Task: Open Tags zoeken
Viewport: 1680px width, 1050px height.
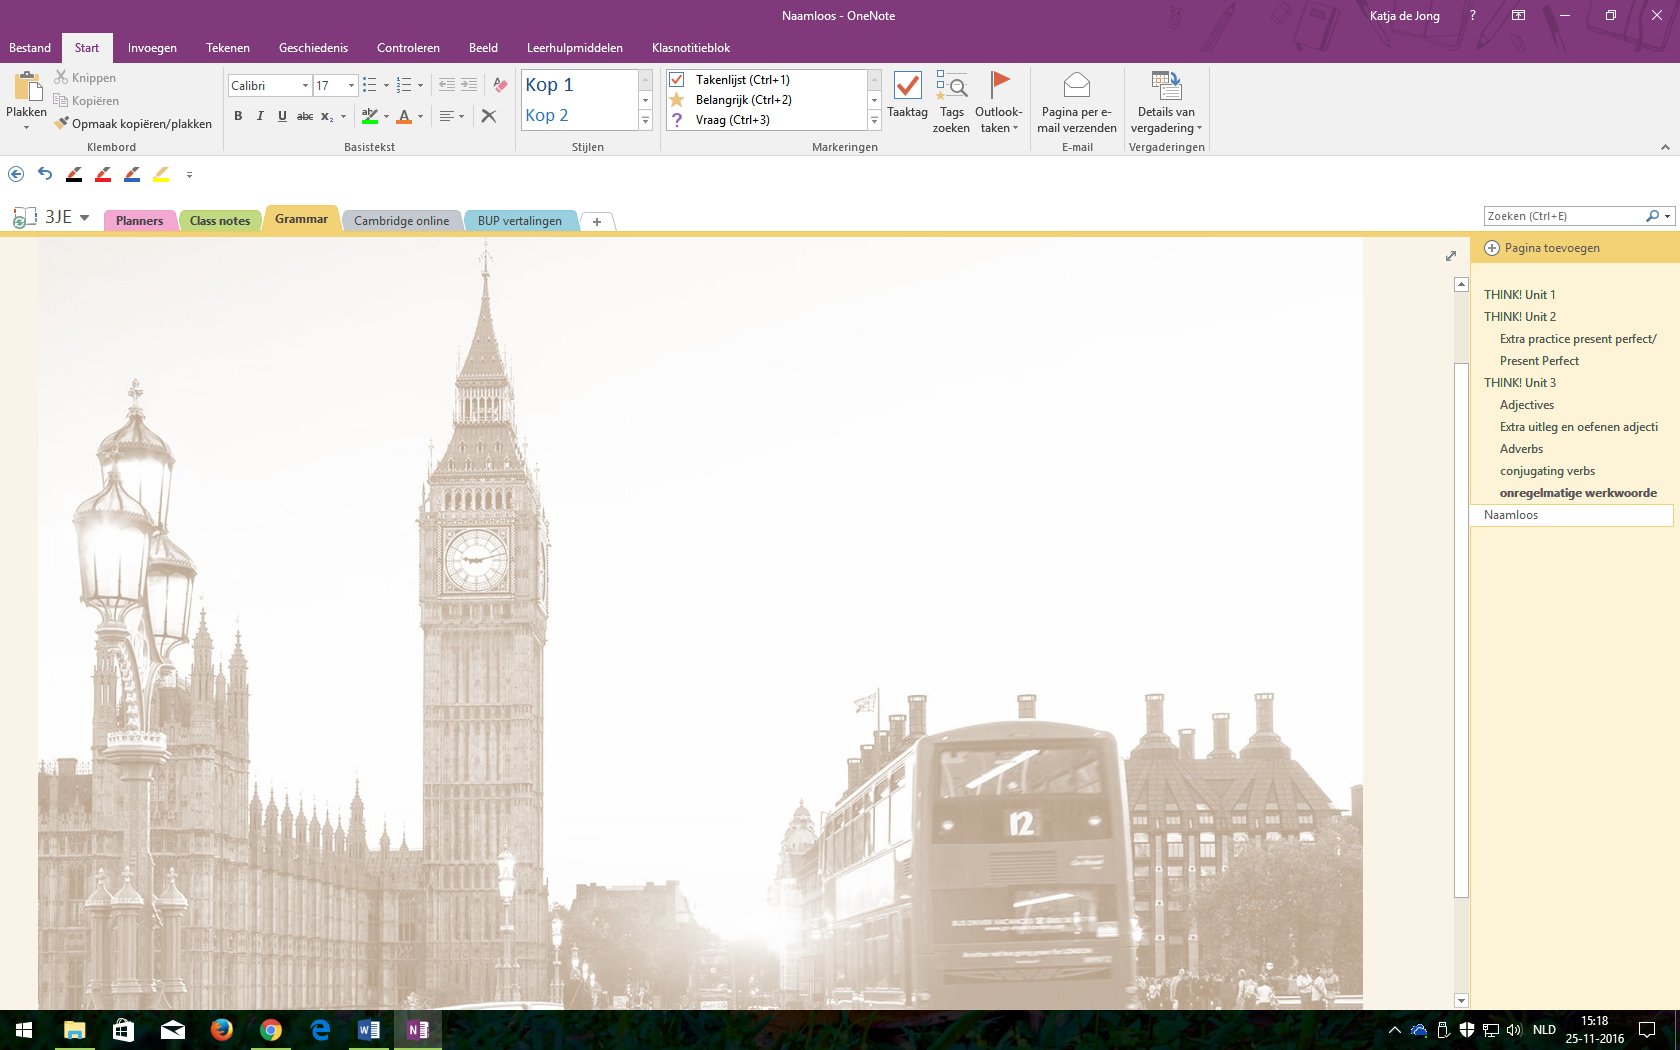Action: click(951, 102)
